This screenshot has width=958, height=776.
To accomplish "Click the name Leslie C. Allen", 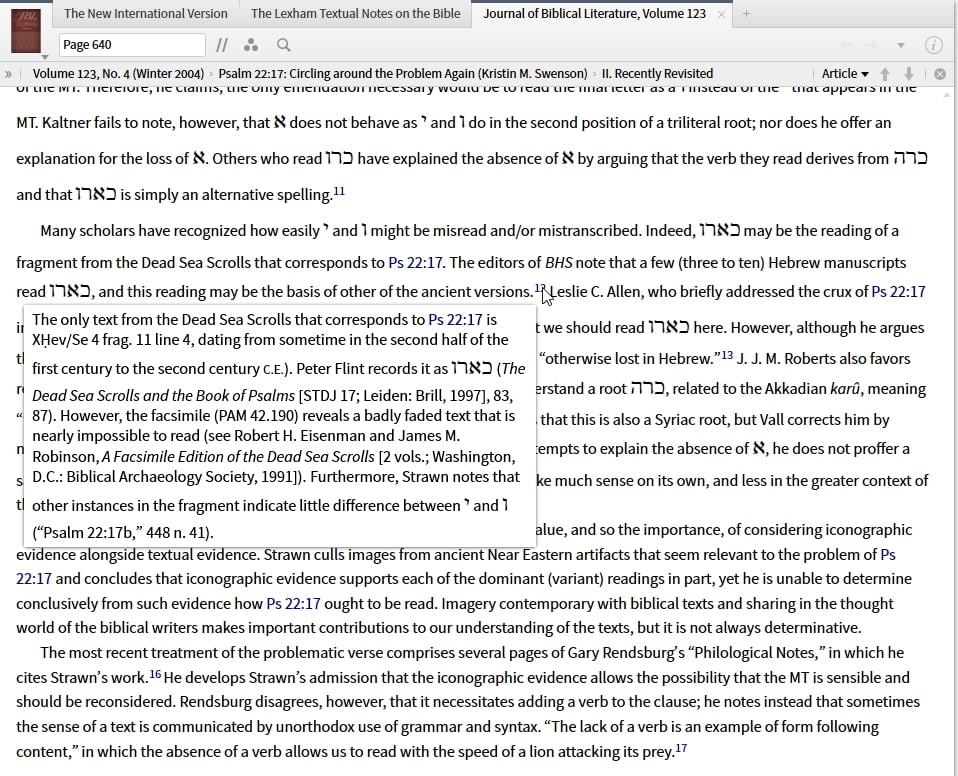I will click(595, 291).
